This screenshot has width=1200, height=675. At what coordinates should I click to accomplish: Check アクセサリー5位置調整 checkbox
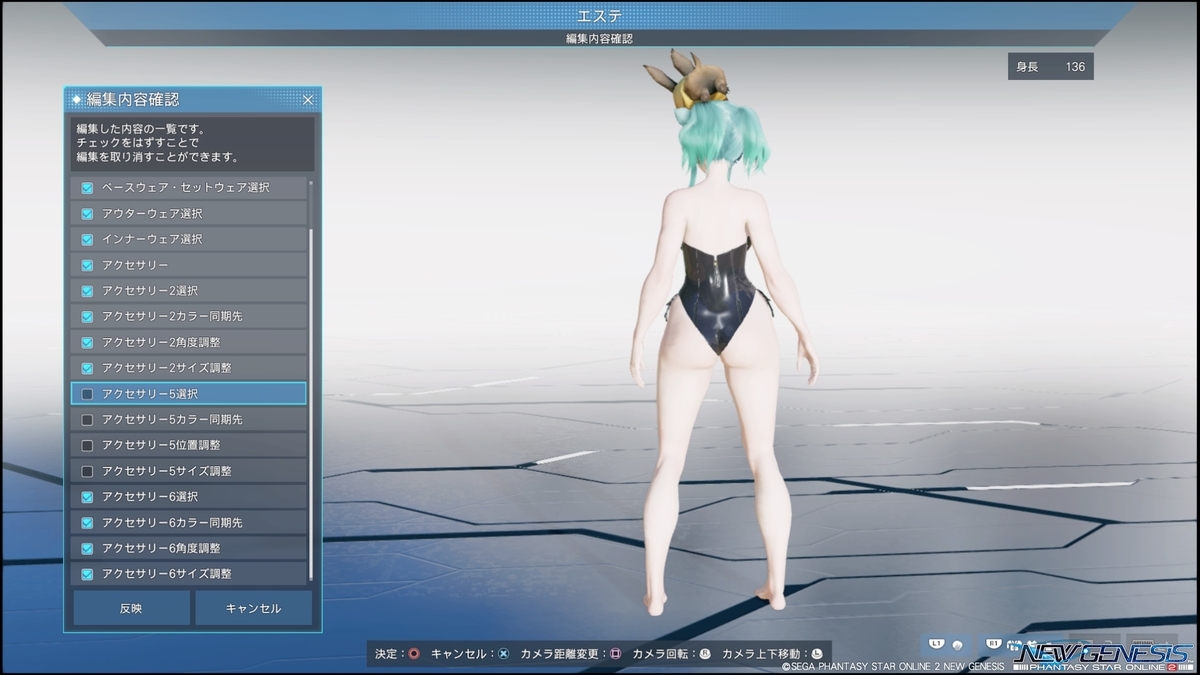(87, 445)
